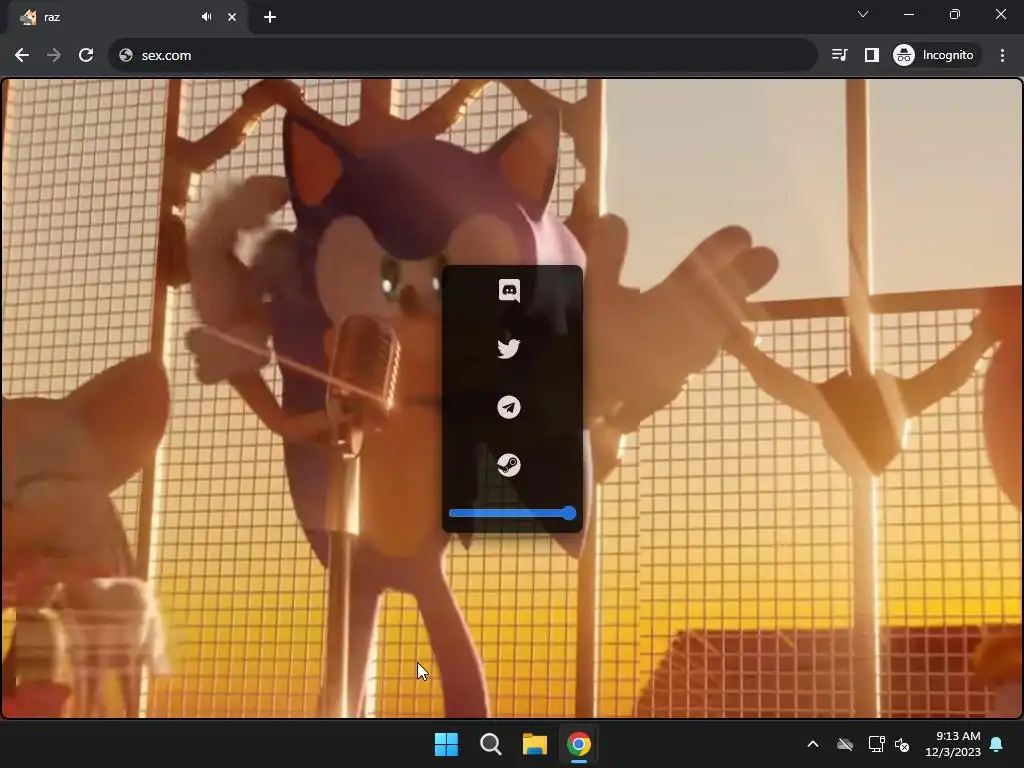Show hidden system tray icons
The height and width of the screenshot is (768, 1024).
pos(813,744)
